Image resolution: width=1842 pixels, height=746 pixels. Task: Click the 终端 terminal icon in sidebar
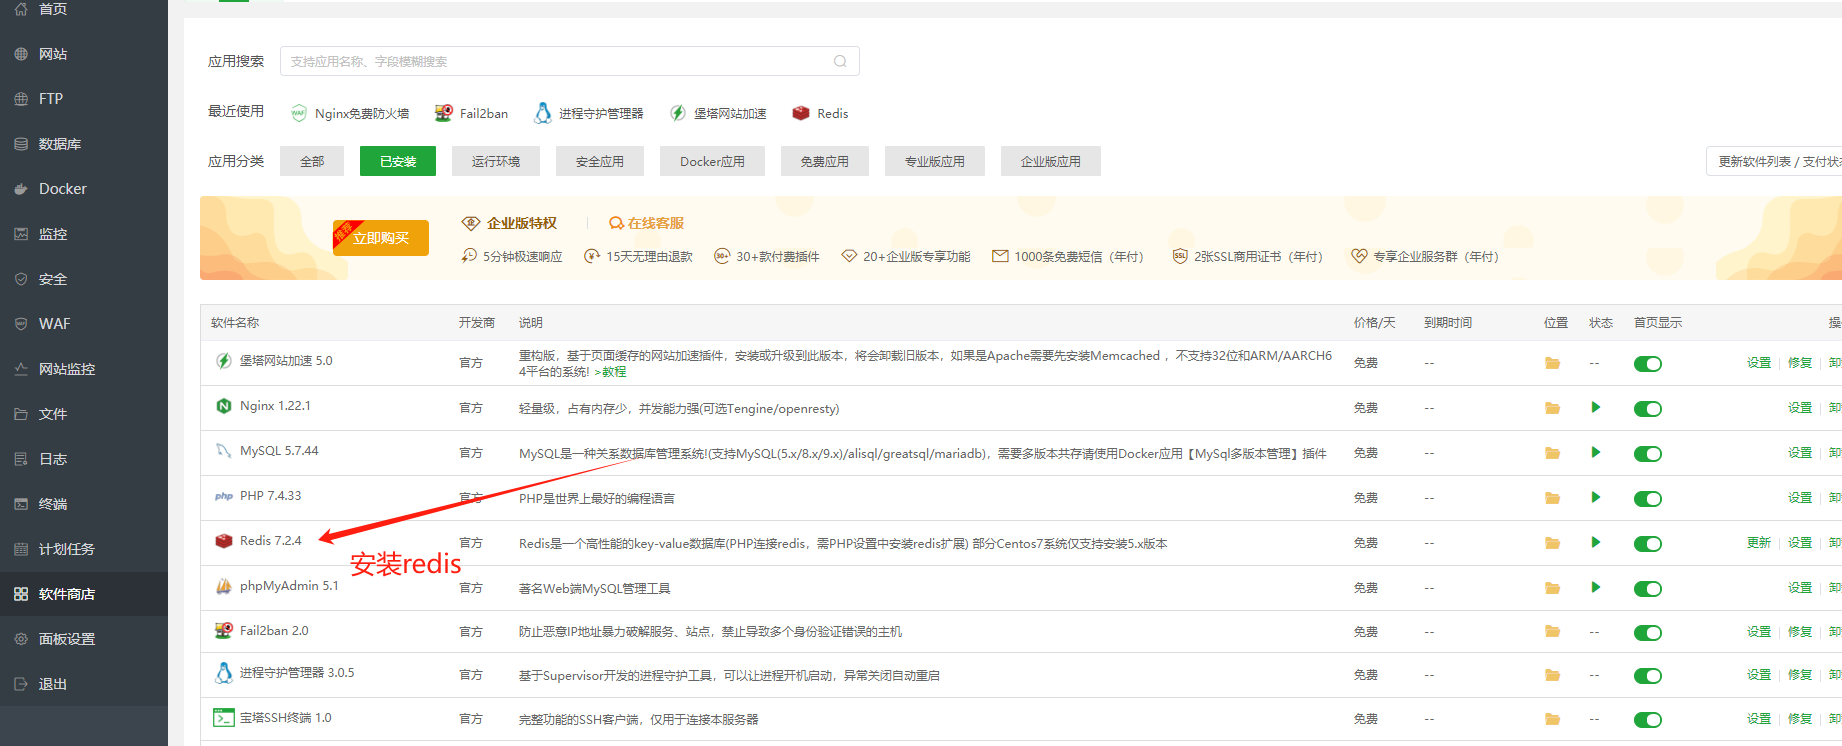21,504
